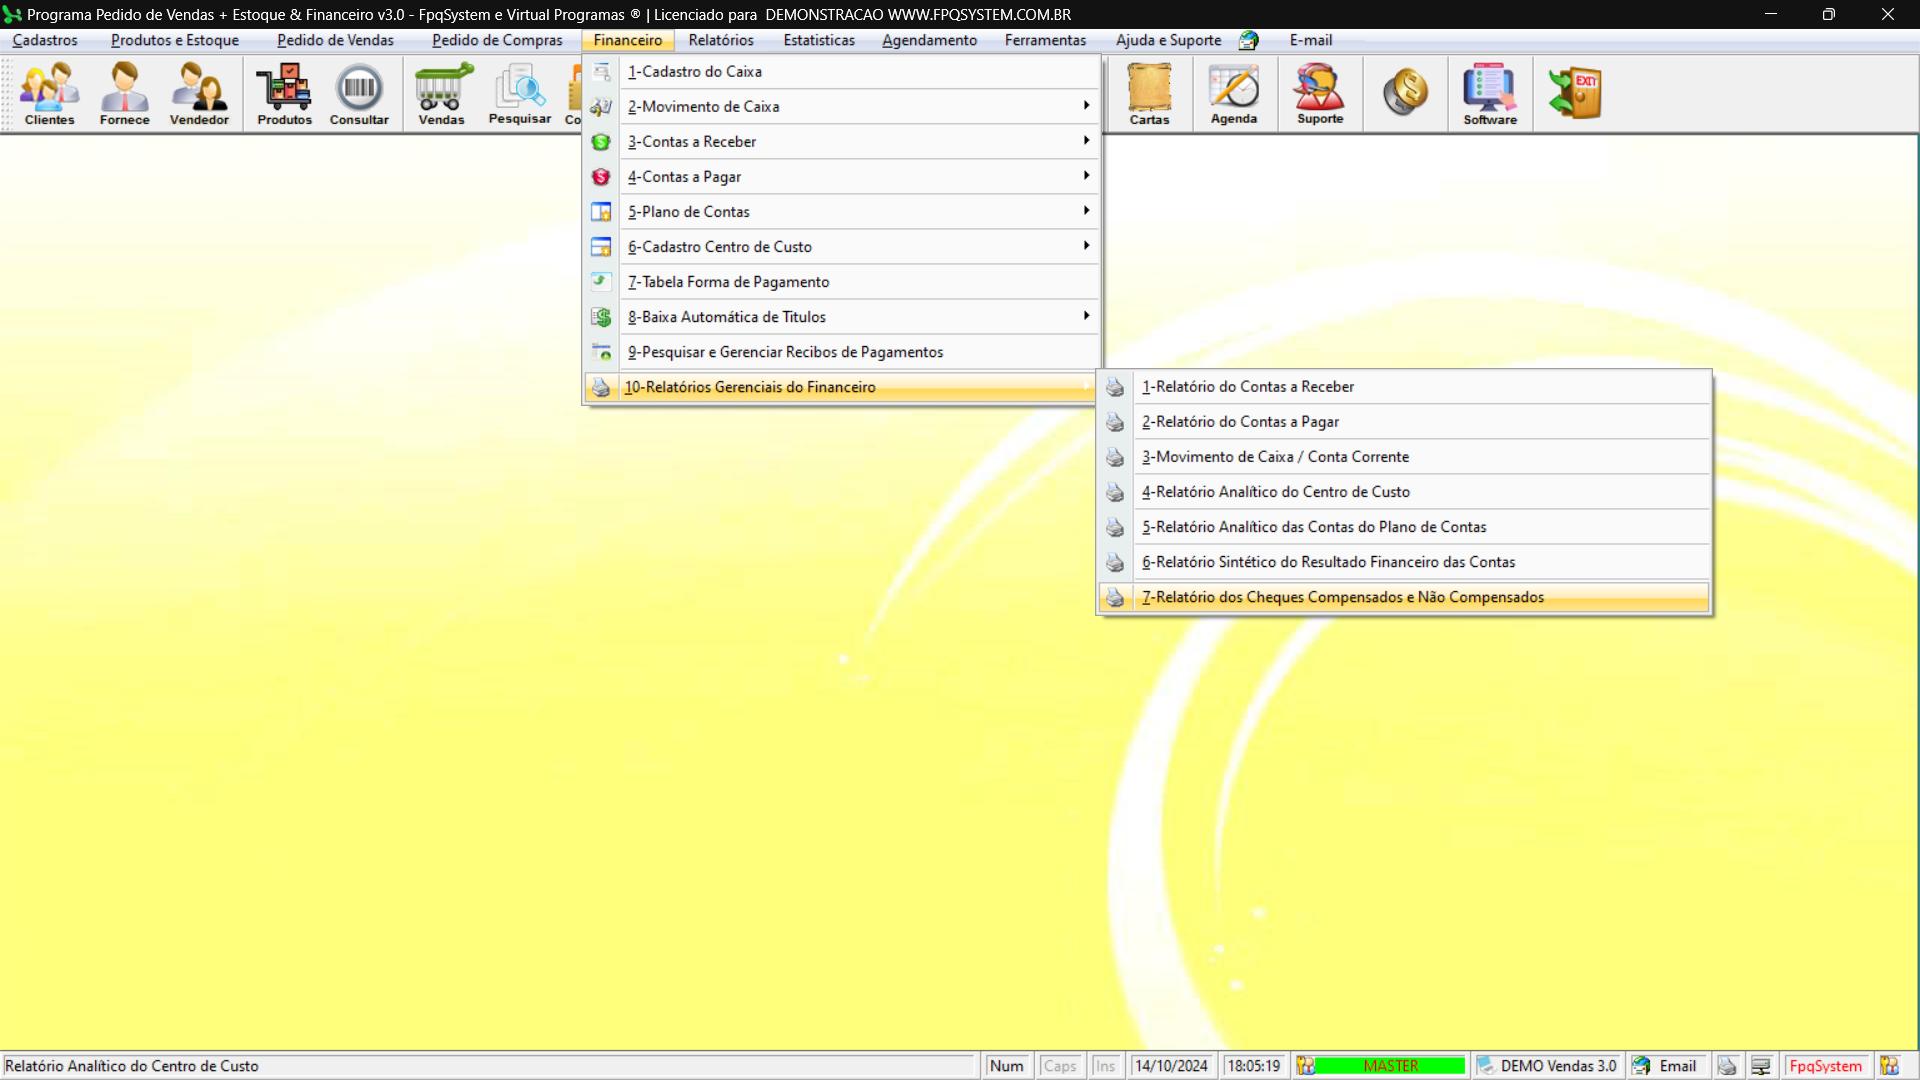1920x1080 pixels.
Task: Click the Num indicator in status bar
Action: coord(1006,1066)
